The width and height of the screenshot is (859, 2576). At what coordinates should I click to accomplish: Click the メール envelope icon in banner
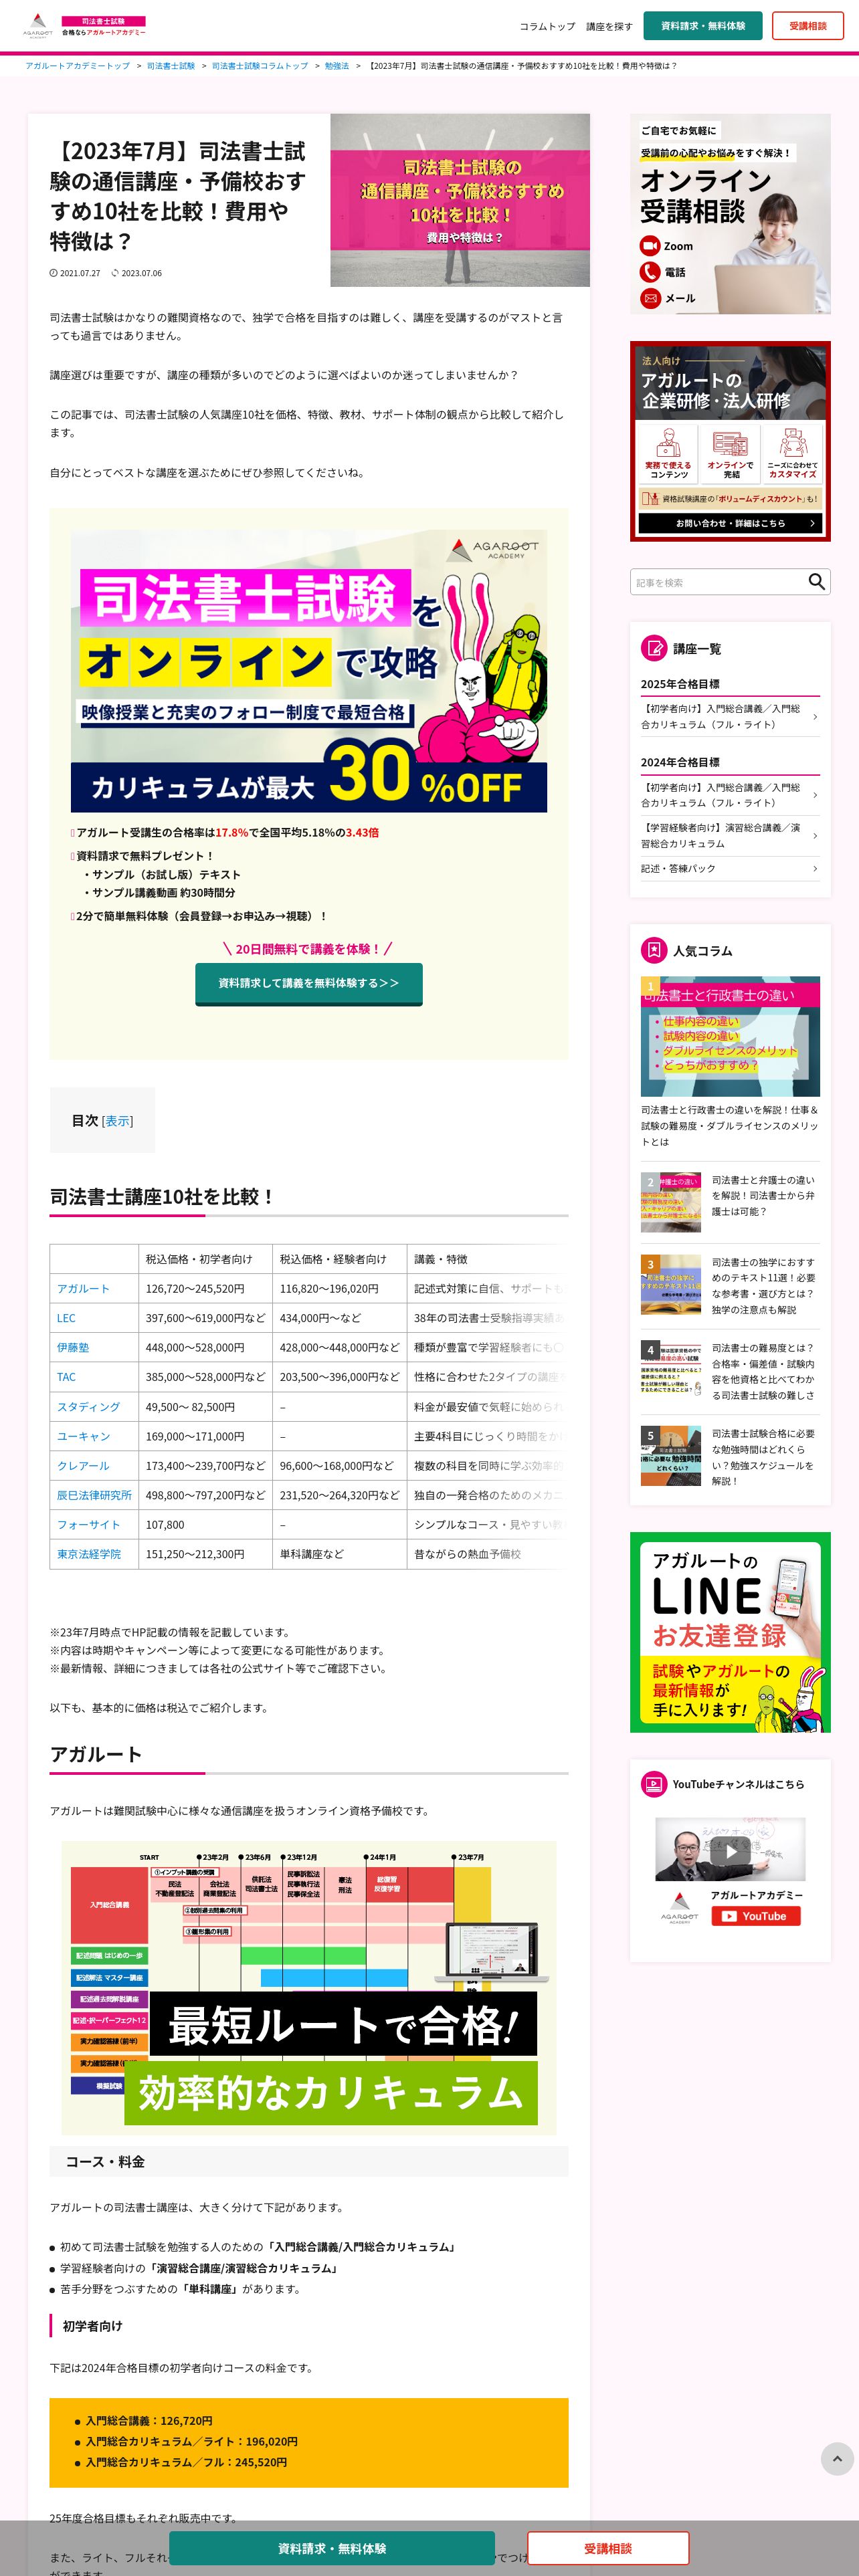point(650,298)
